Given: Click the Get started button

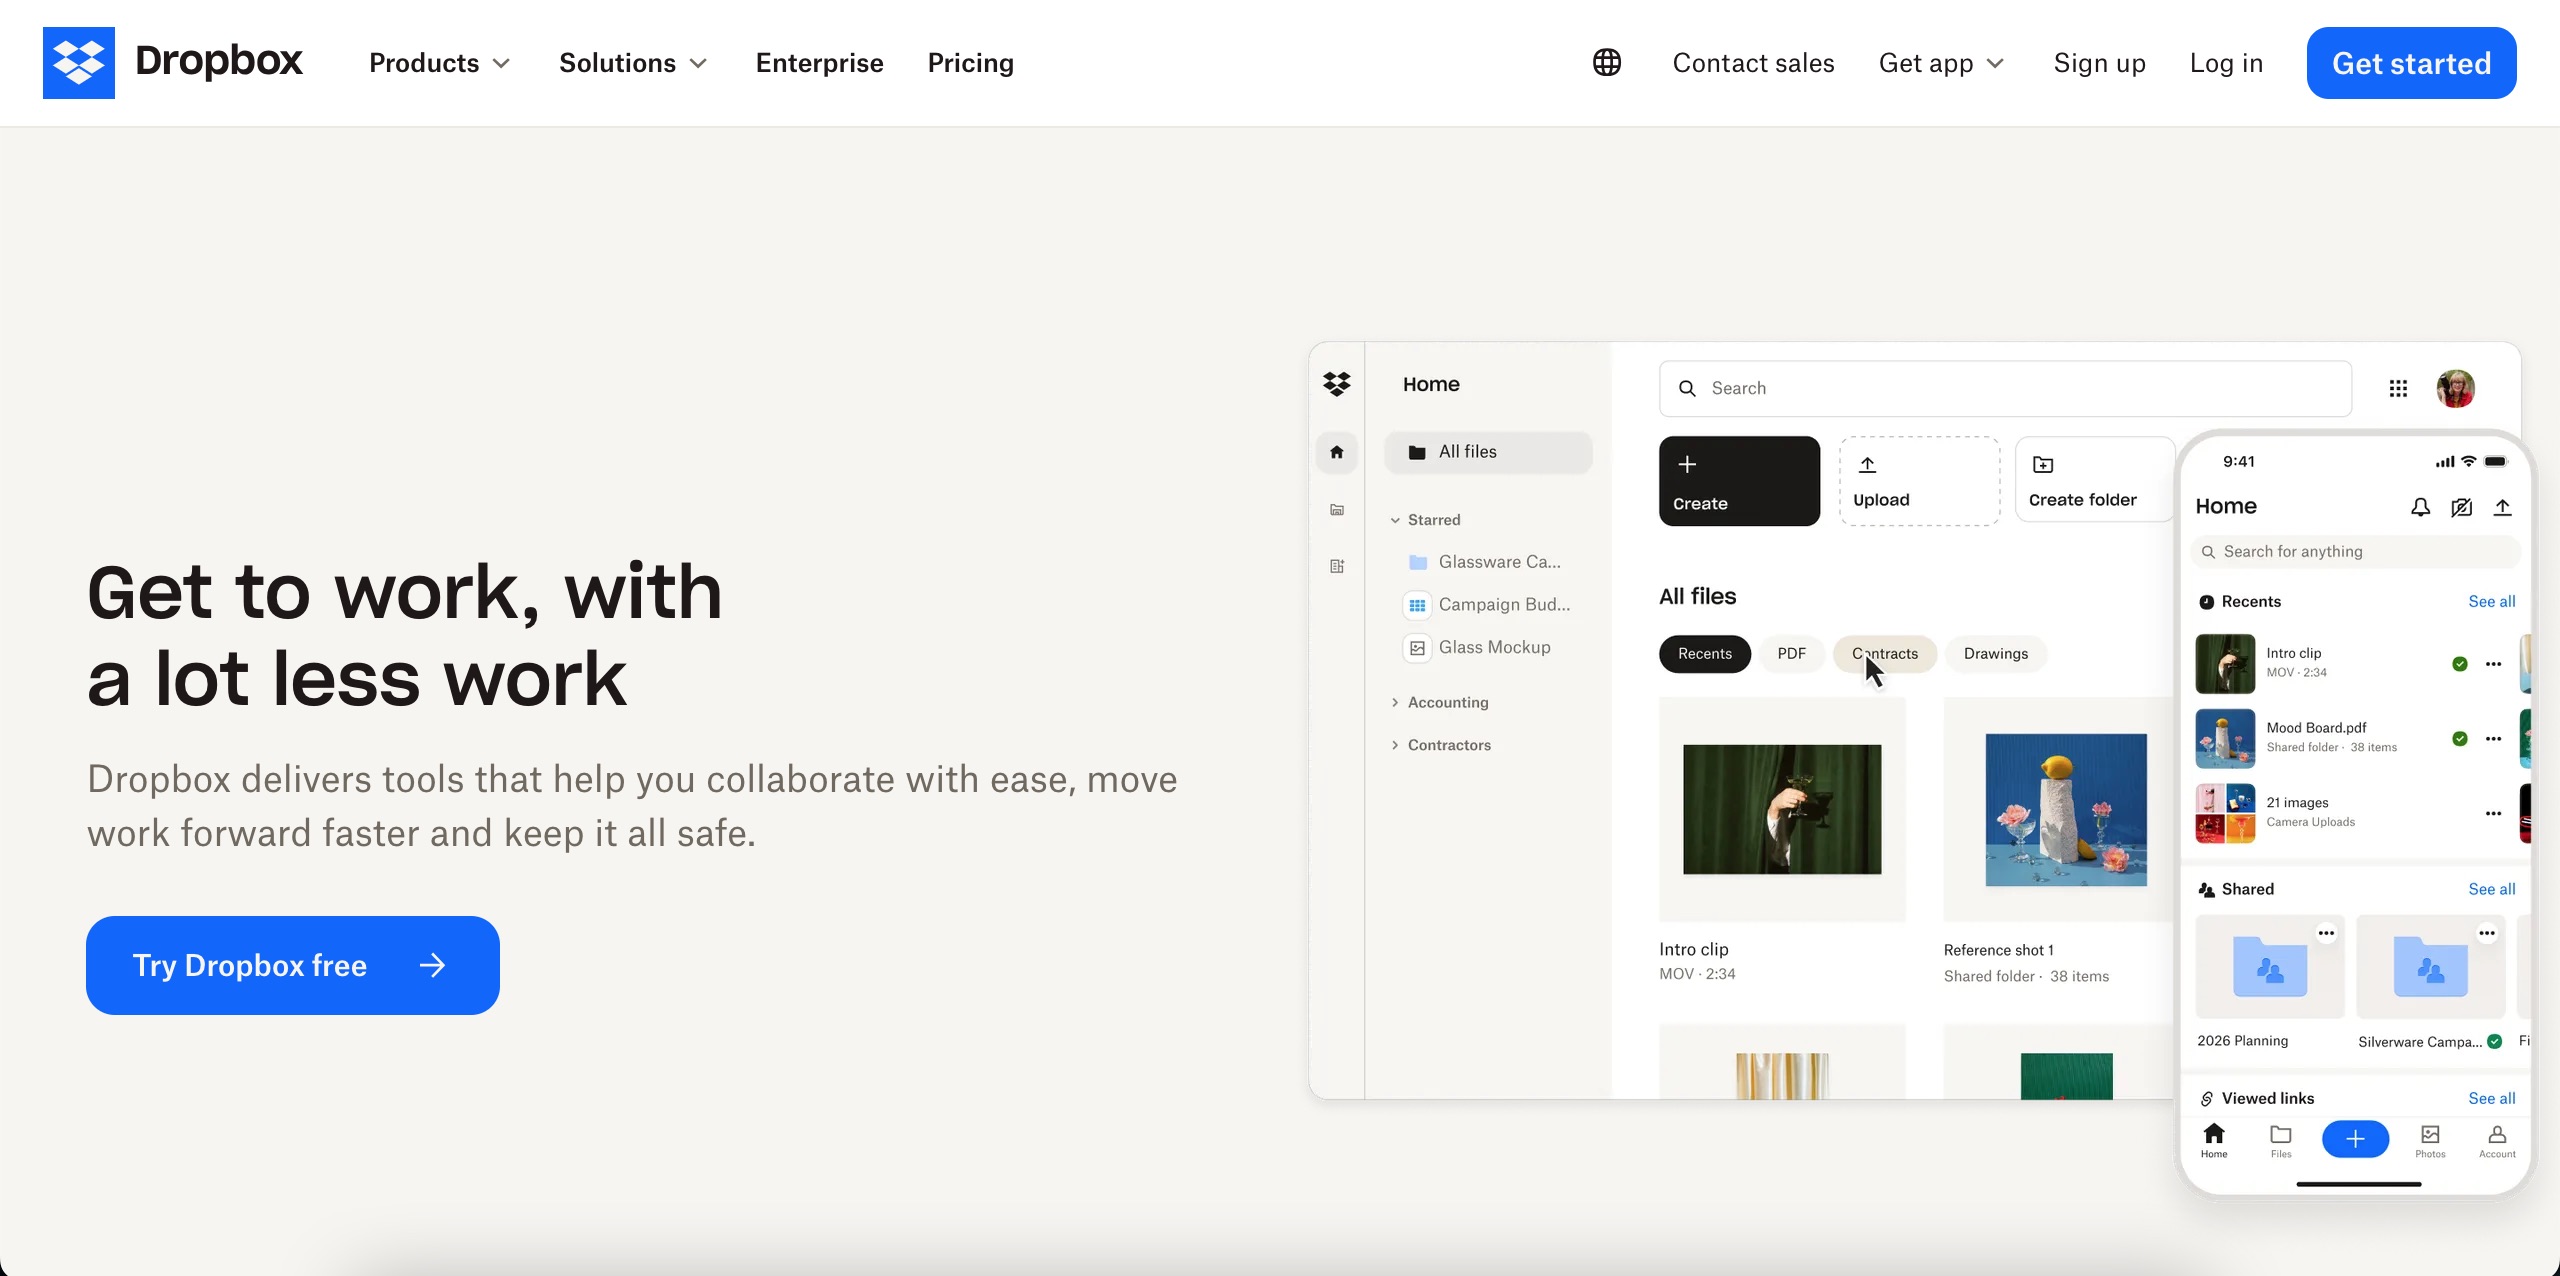Looking at the screenshot, I should pos(2411,63).
